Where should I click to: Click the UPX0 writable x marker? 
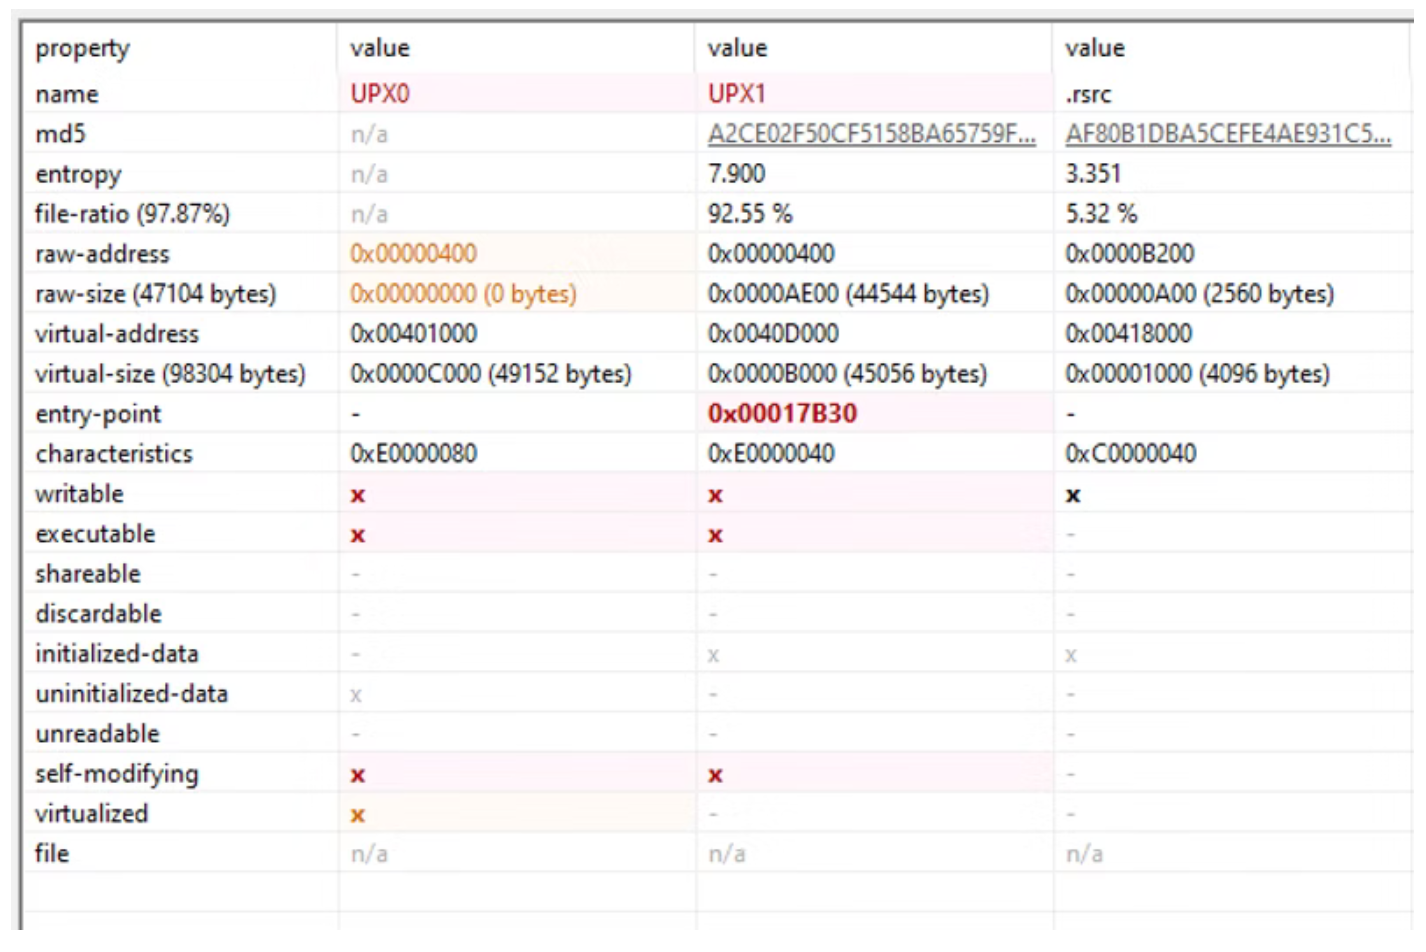click(x=358, y=495)
